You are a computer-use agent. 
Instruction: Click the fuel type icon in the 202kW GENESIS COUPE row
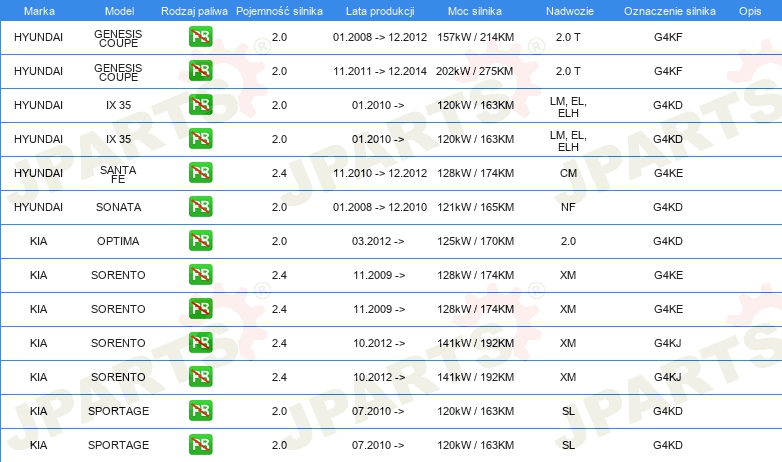200,71
